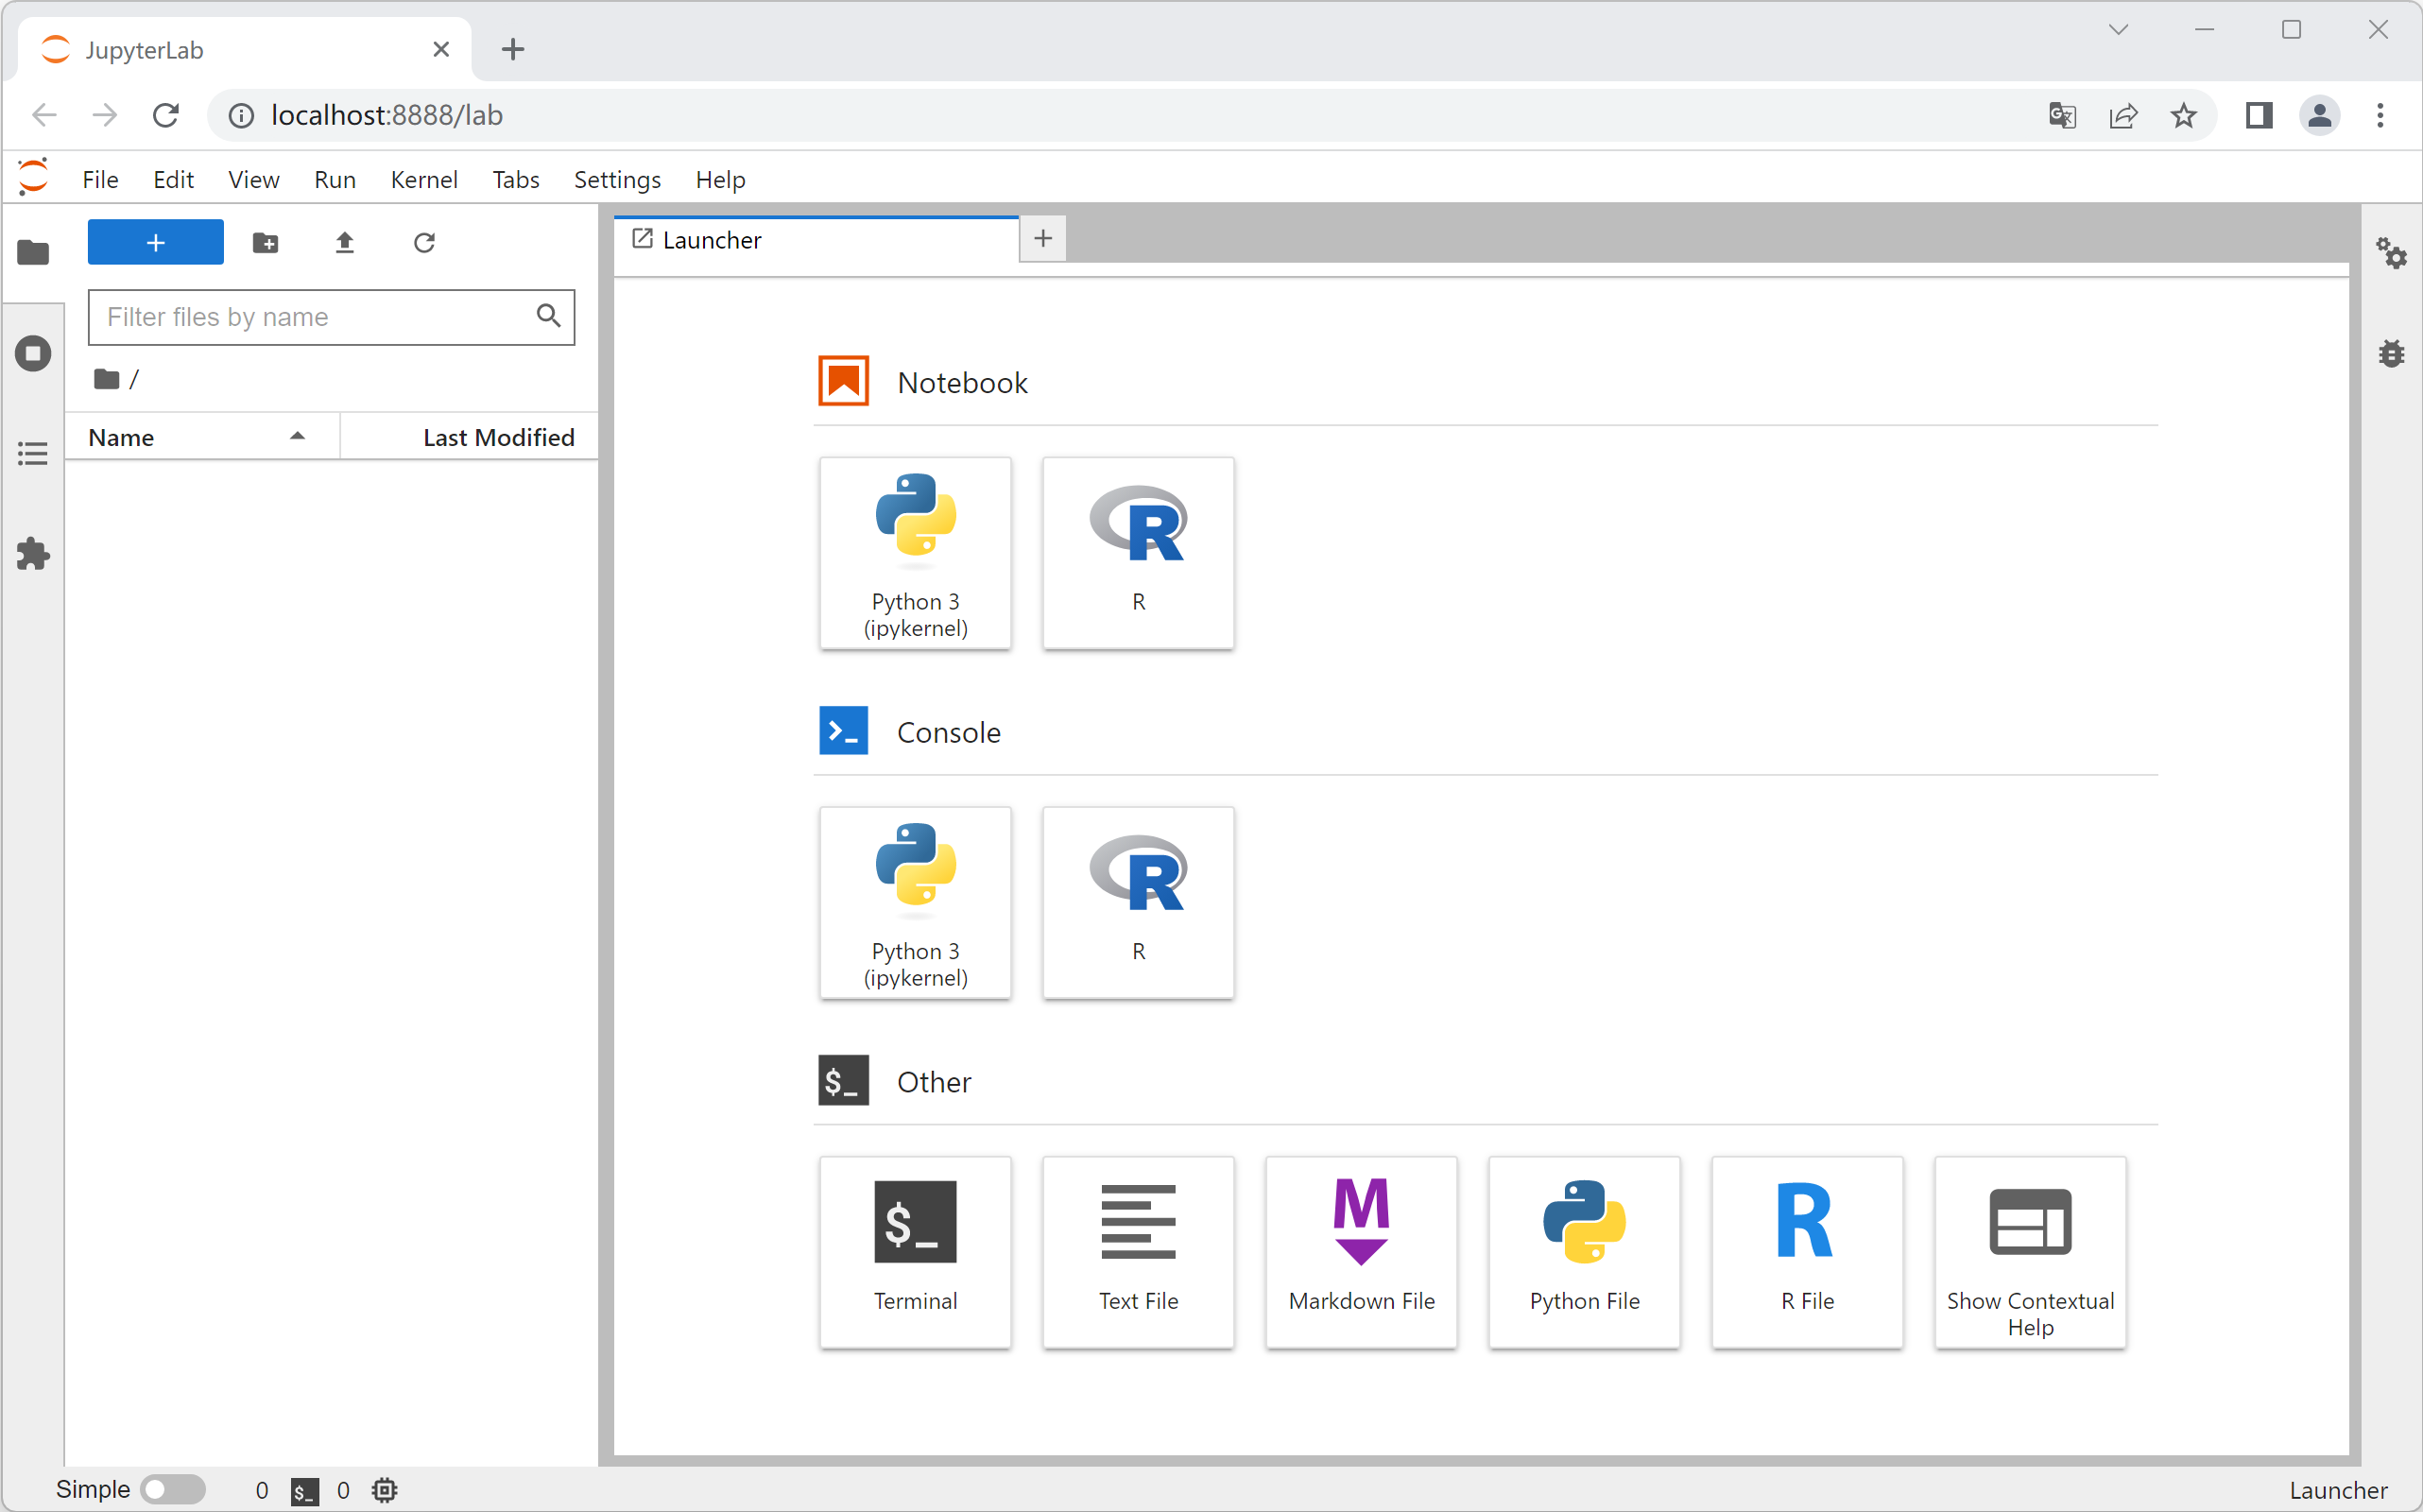Open the Table of Contents sidebar

[x=33, y=454]
